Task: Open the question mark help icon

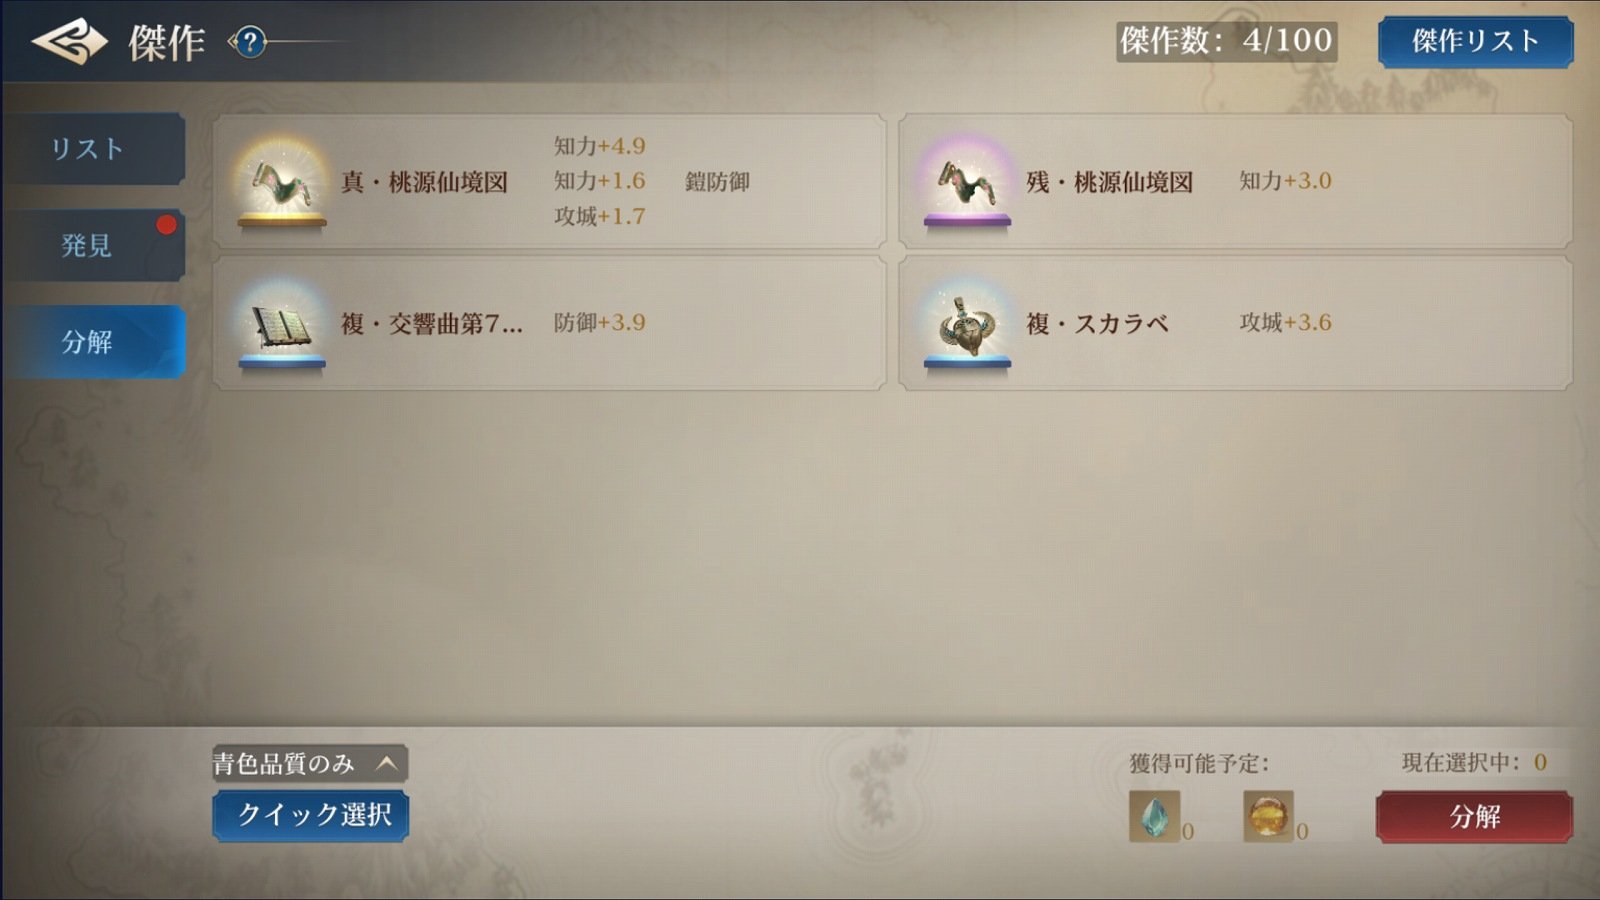Action: click(x=250, y=42)
